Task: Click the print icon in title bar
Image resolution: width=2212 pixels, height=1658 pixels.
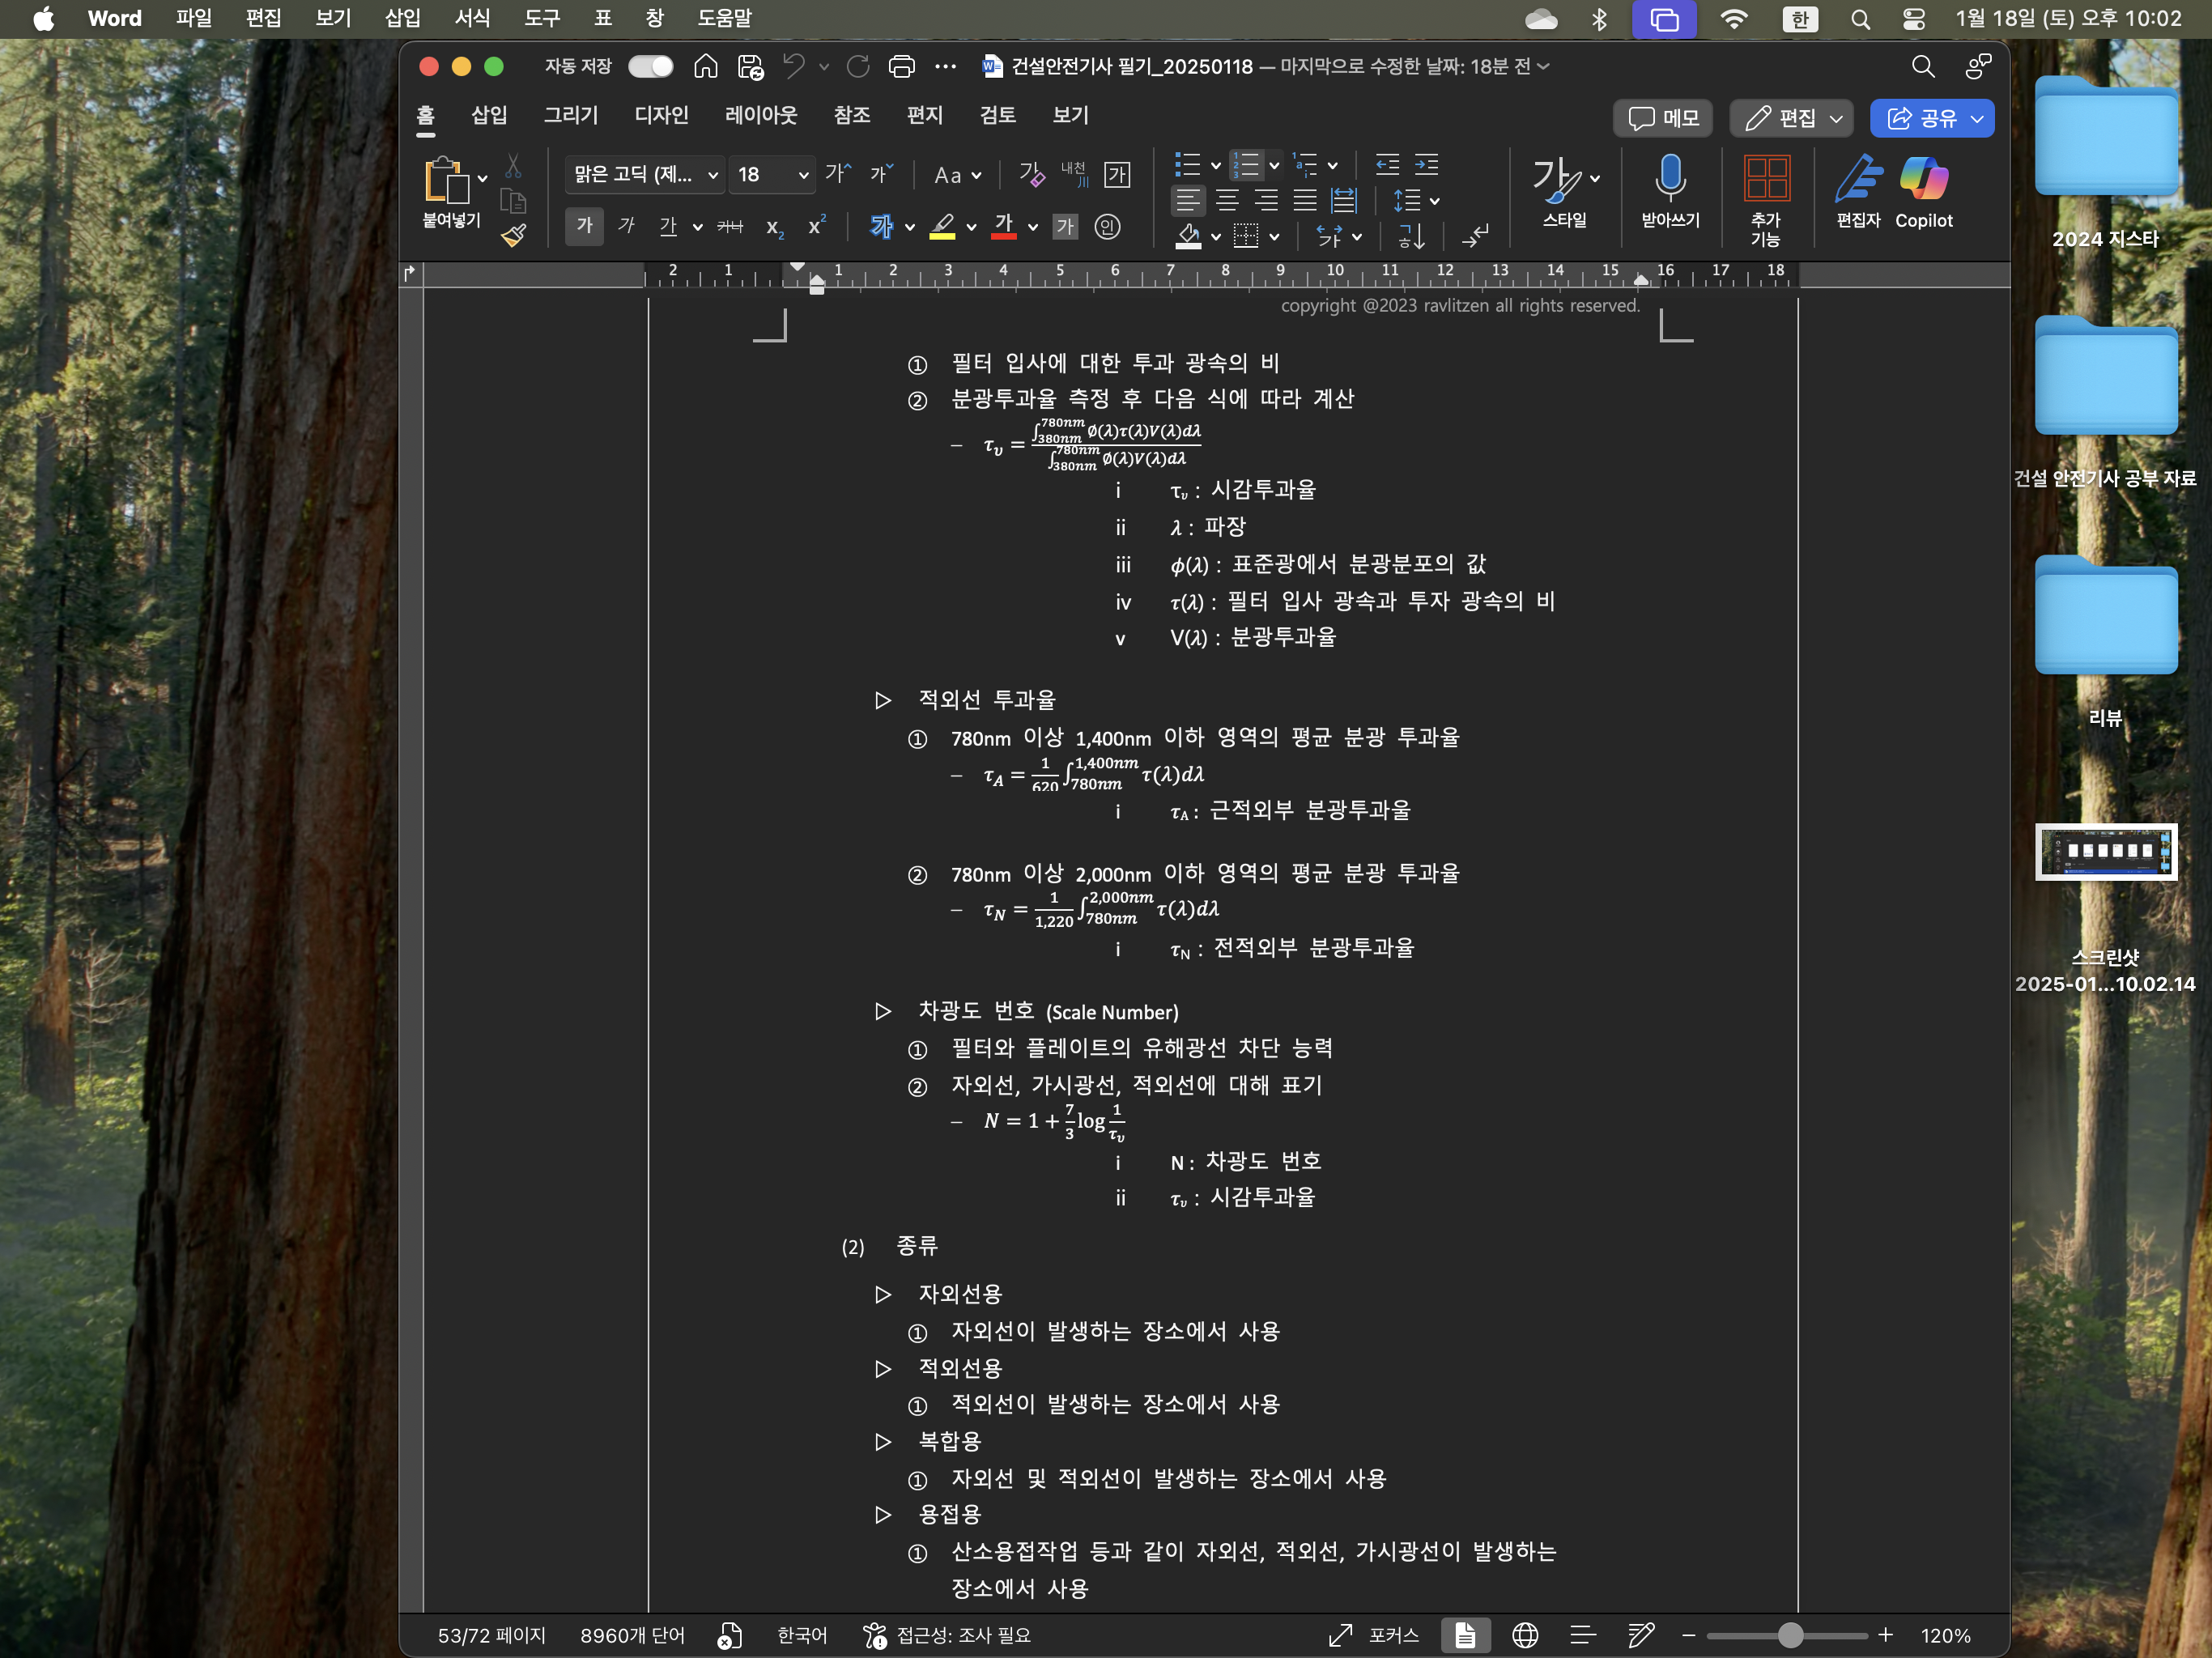Action: coord(901,67)
